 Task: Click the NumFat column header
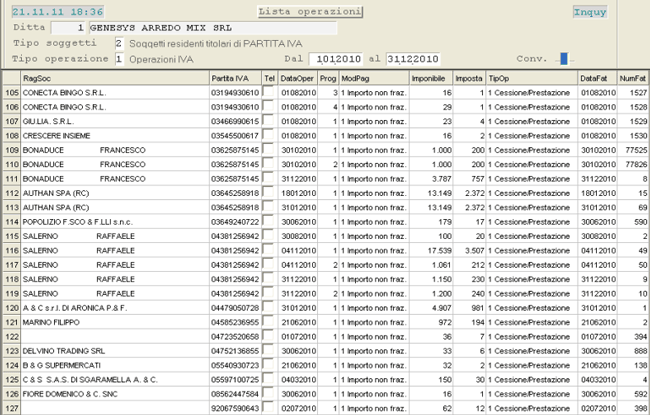coord(632,76)
